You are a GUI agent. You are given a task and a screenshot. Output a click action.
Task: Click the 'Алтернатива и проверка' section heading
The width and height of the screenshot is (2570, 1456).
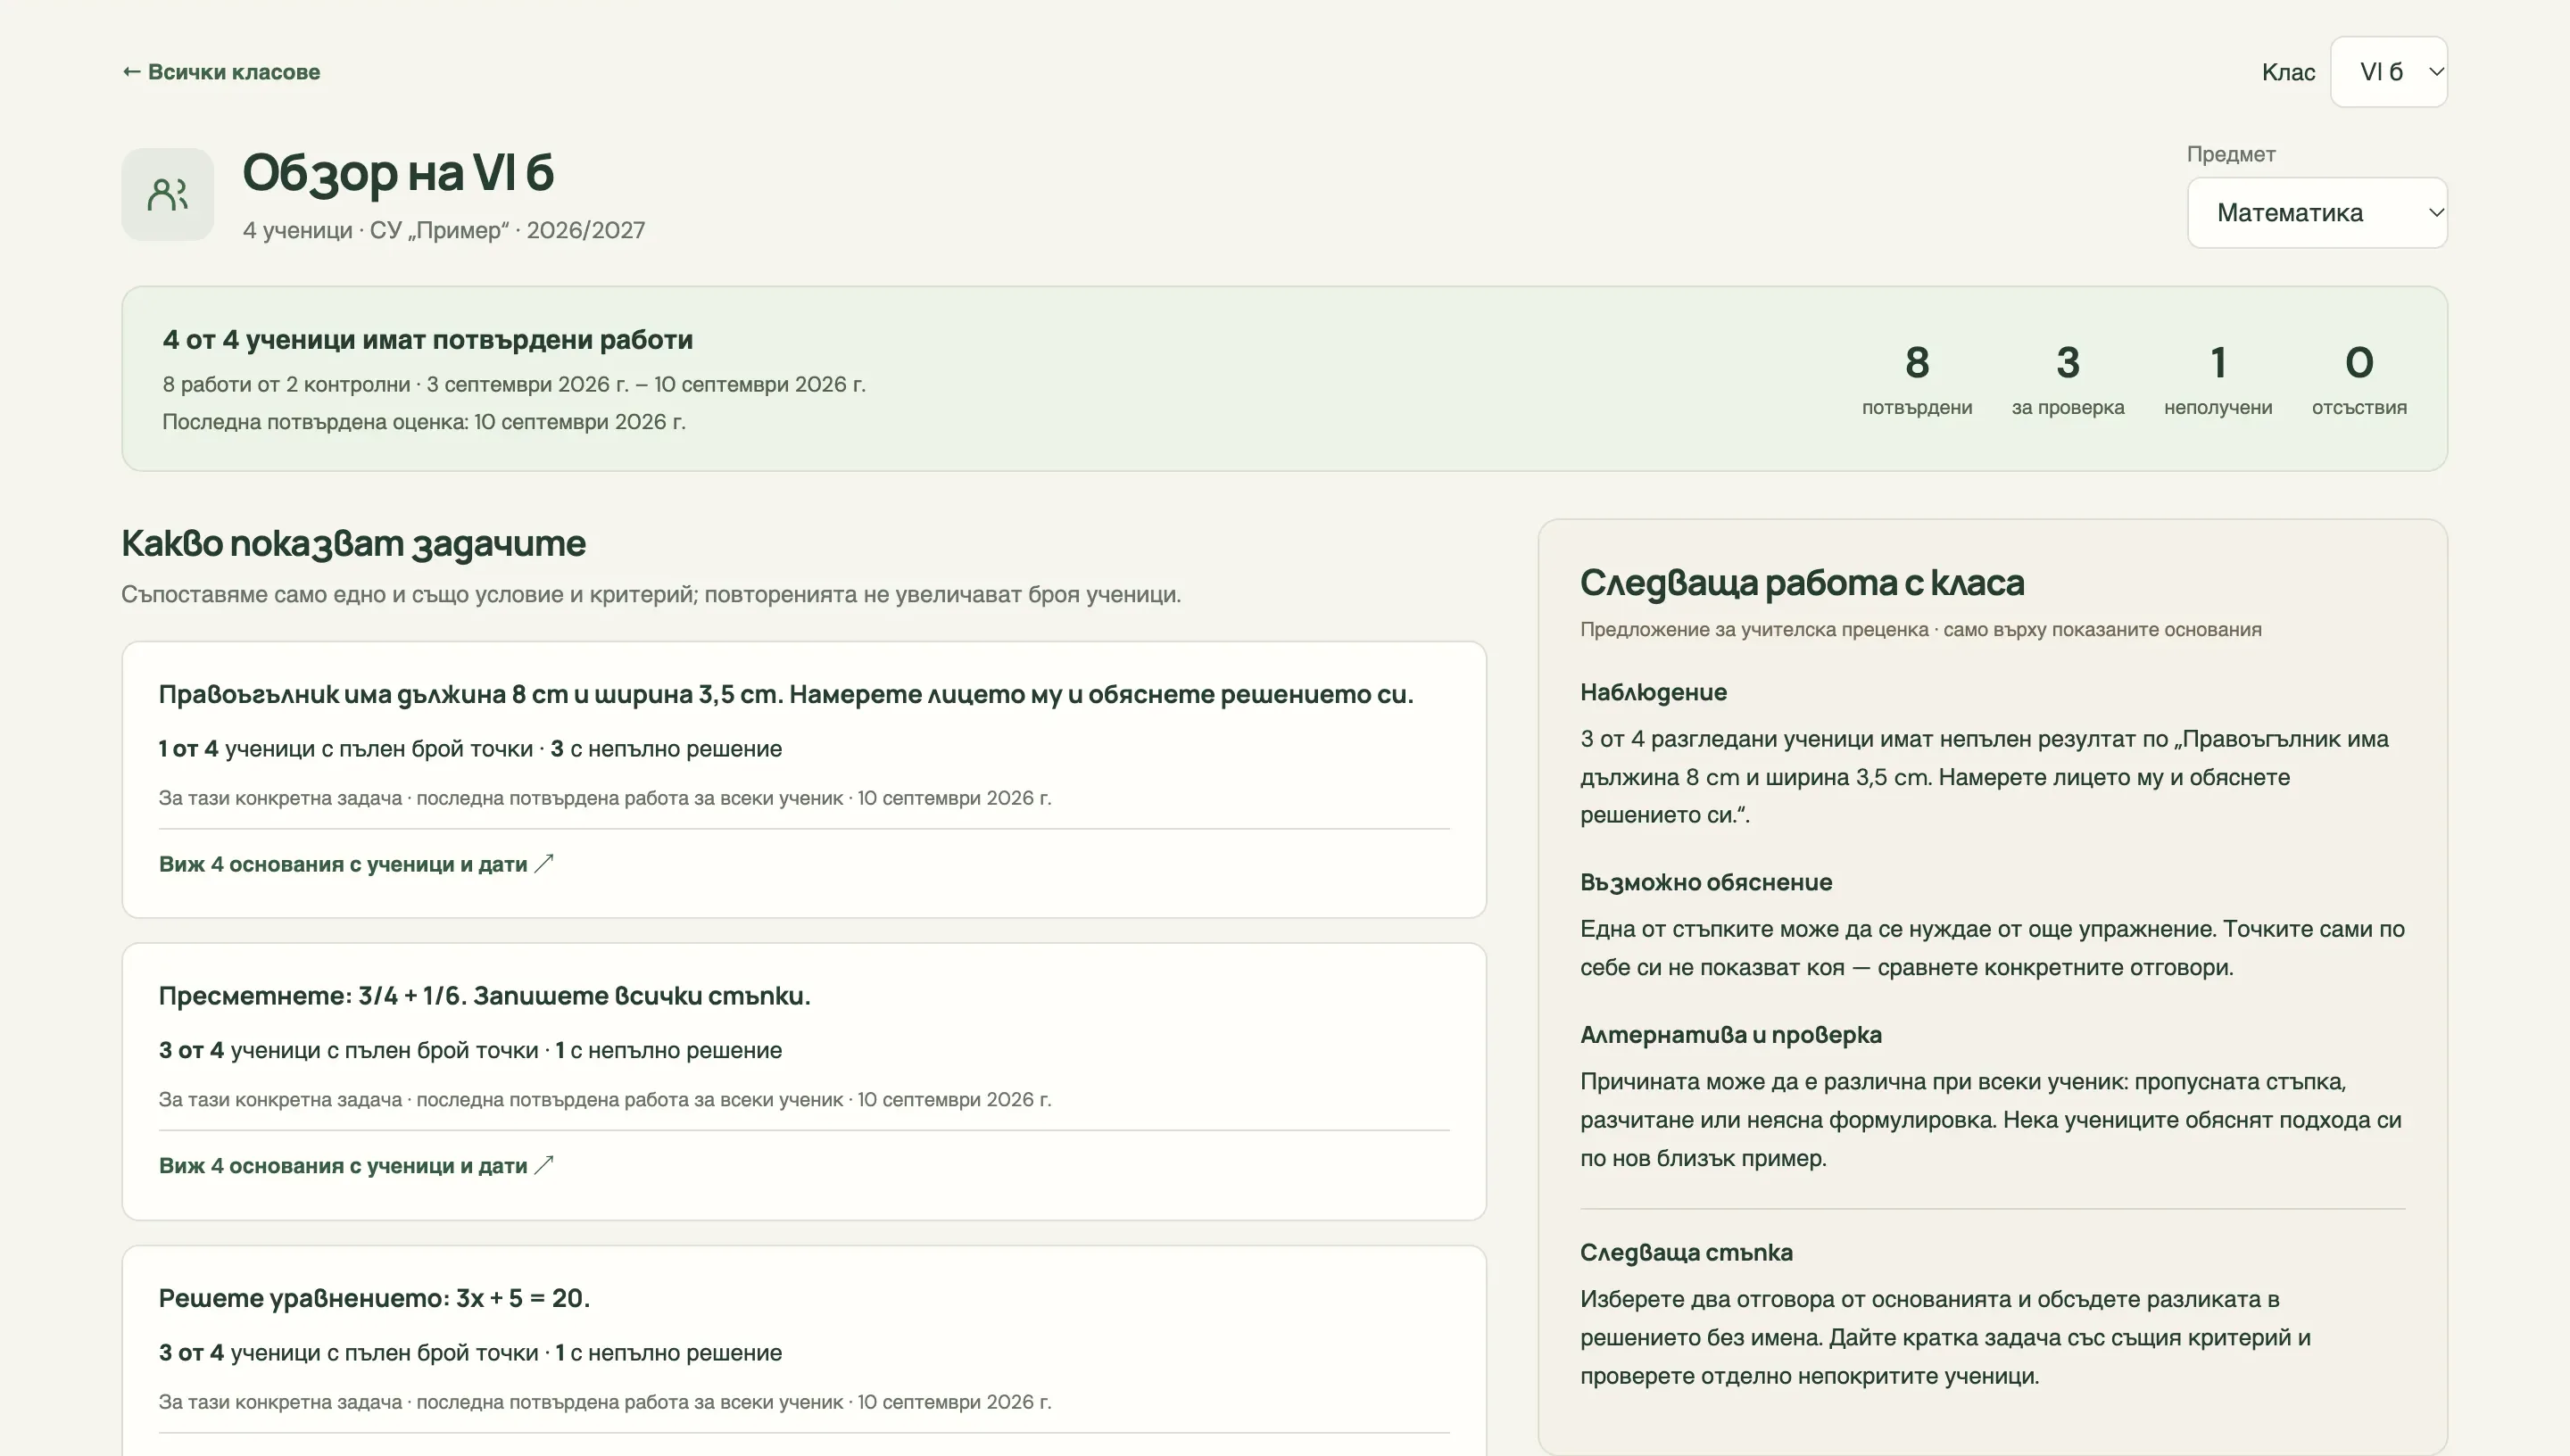[x=1731, y=1035]
